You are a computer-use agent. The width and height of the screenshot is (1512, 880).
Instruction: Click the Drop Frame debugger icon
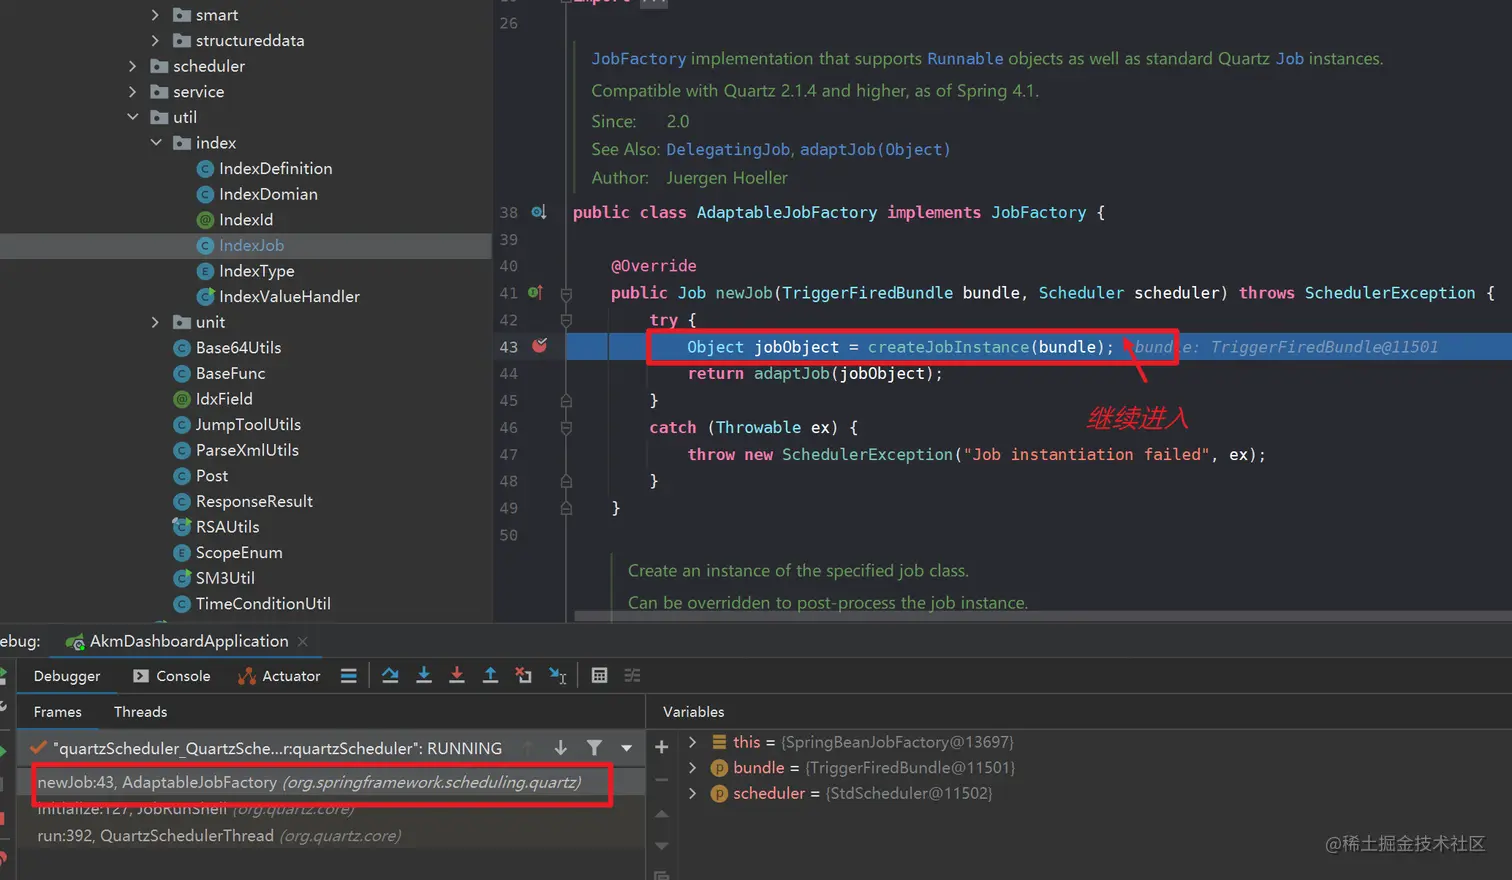pos(523,676)
